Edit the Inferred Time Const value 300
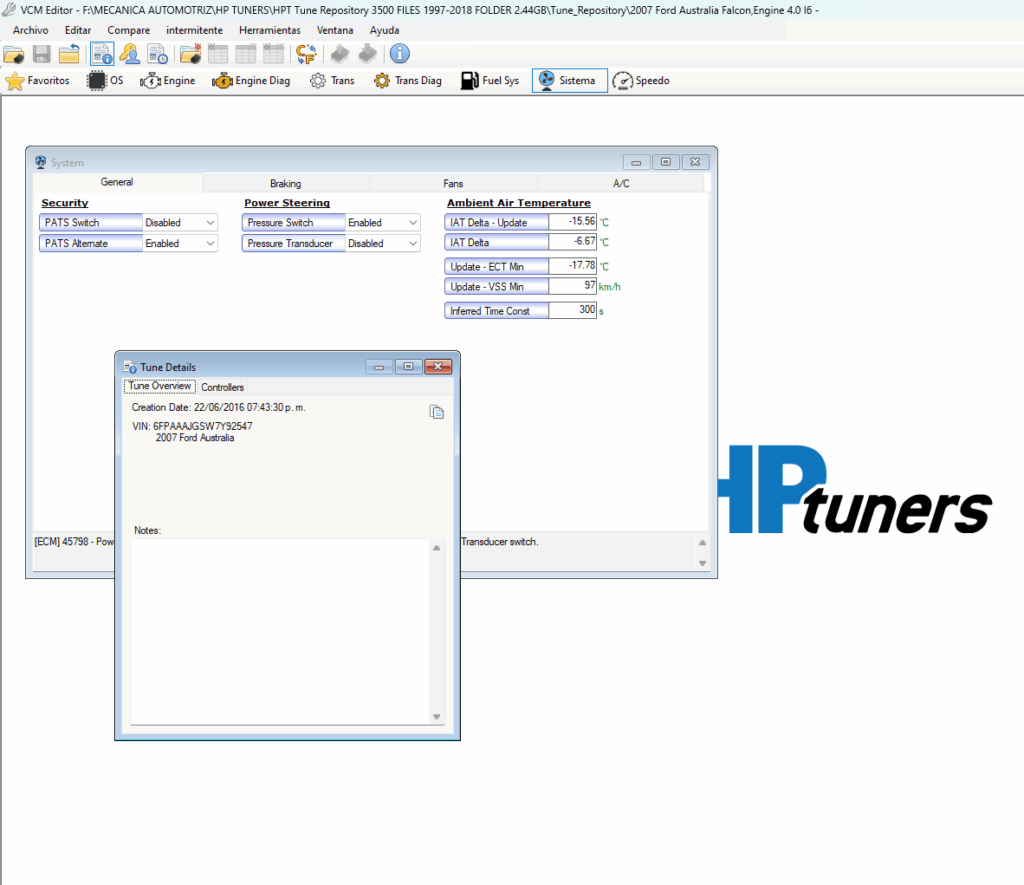The image size is (1024, 885). pos(573,311)
